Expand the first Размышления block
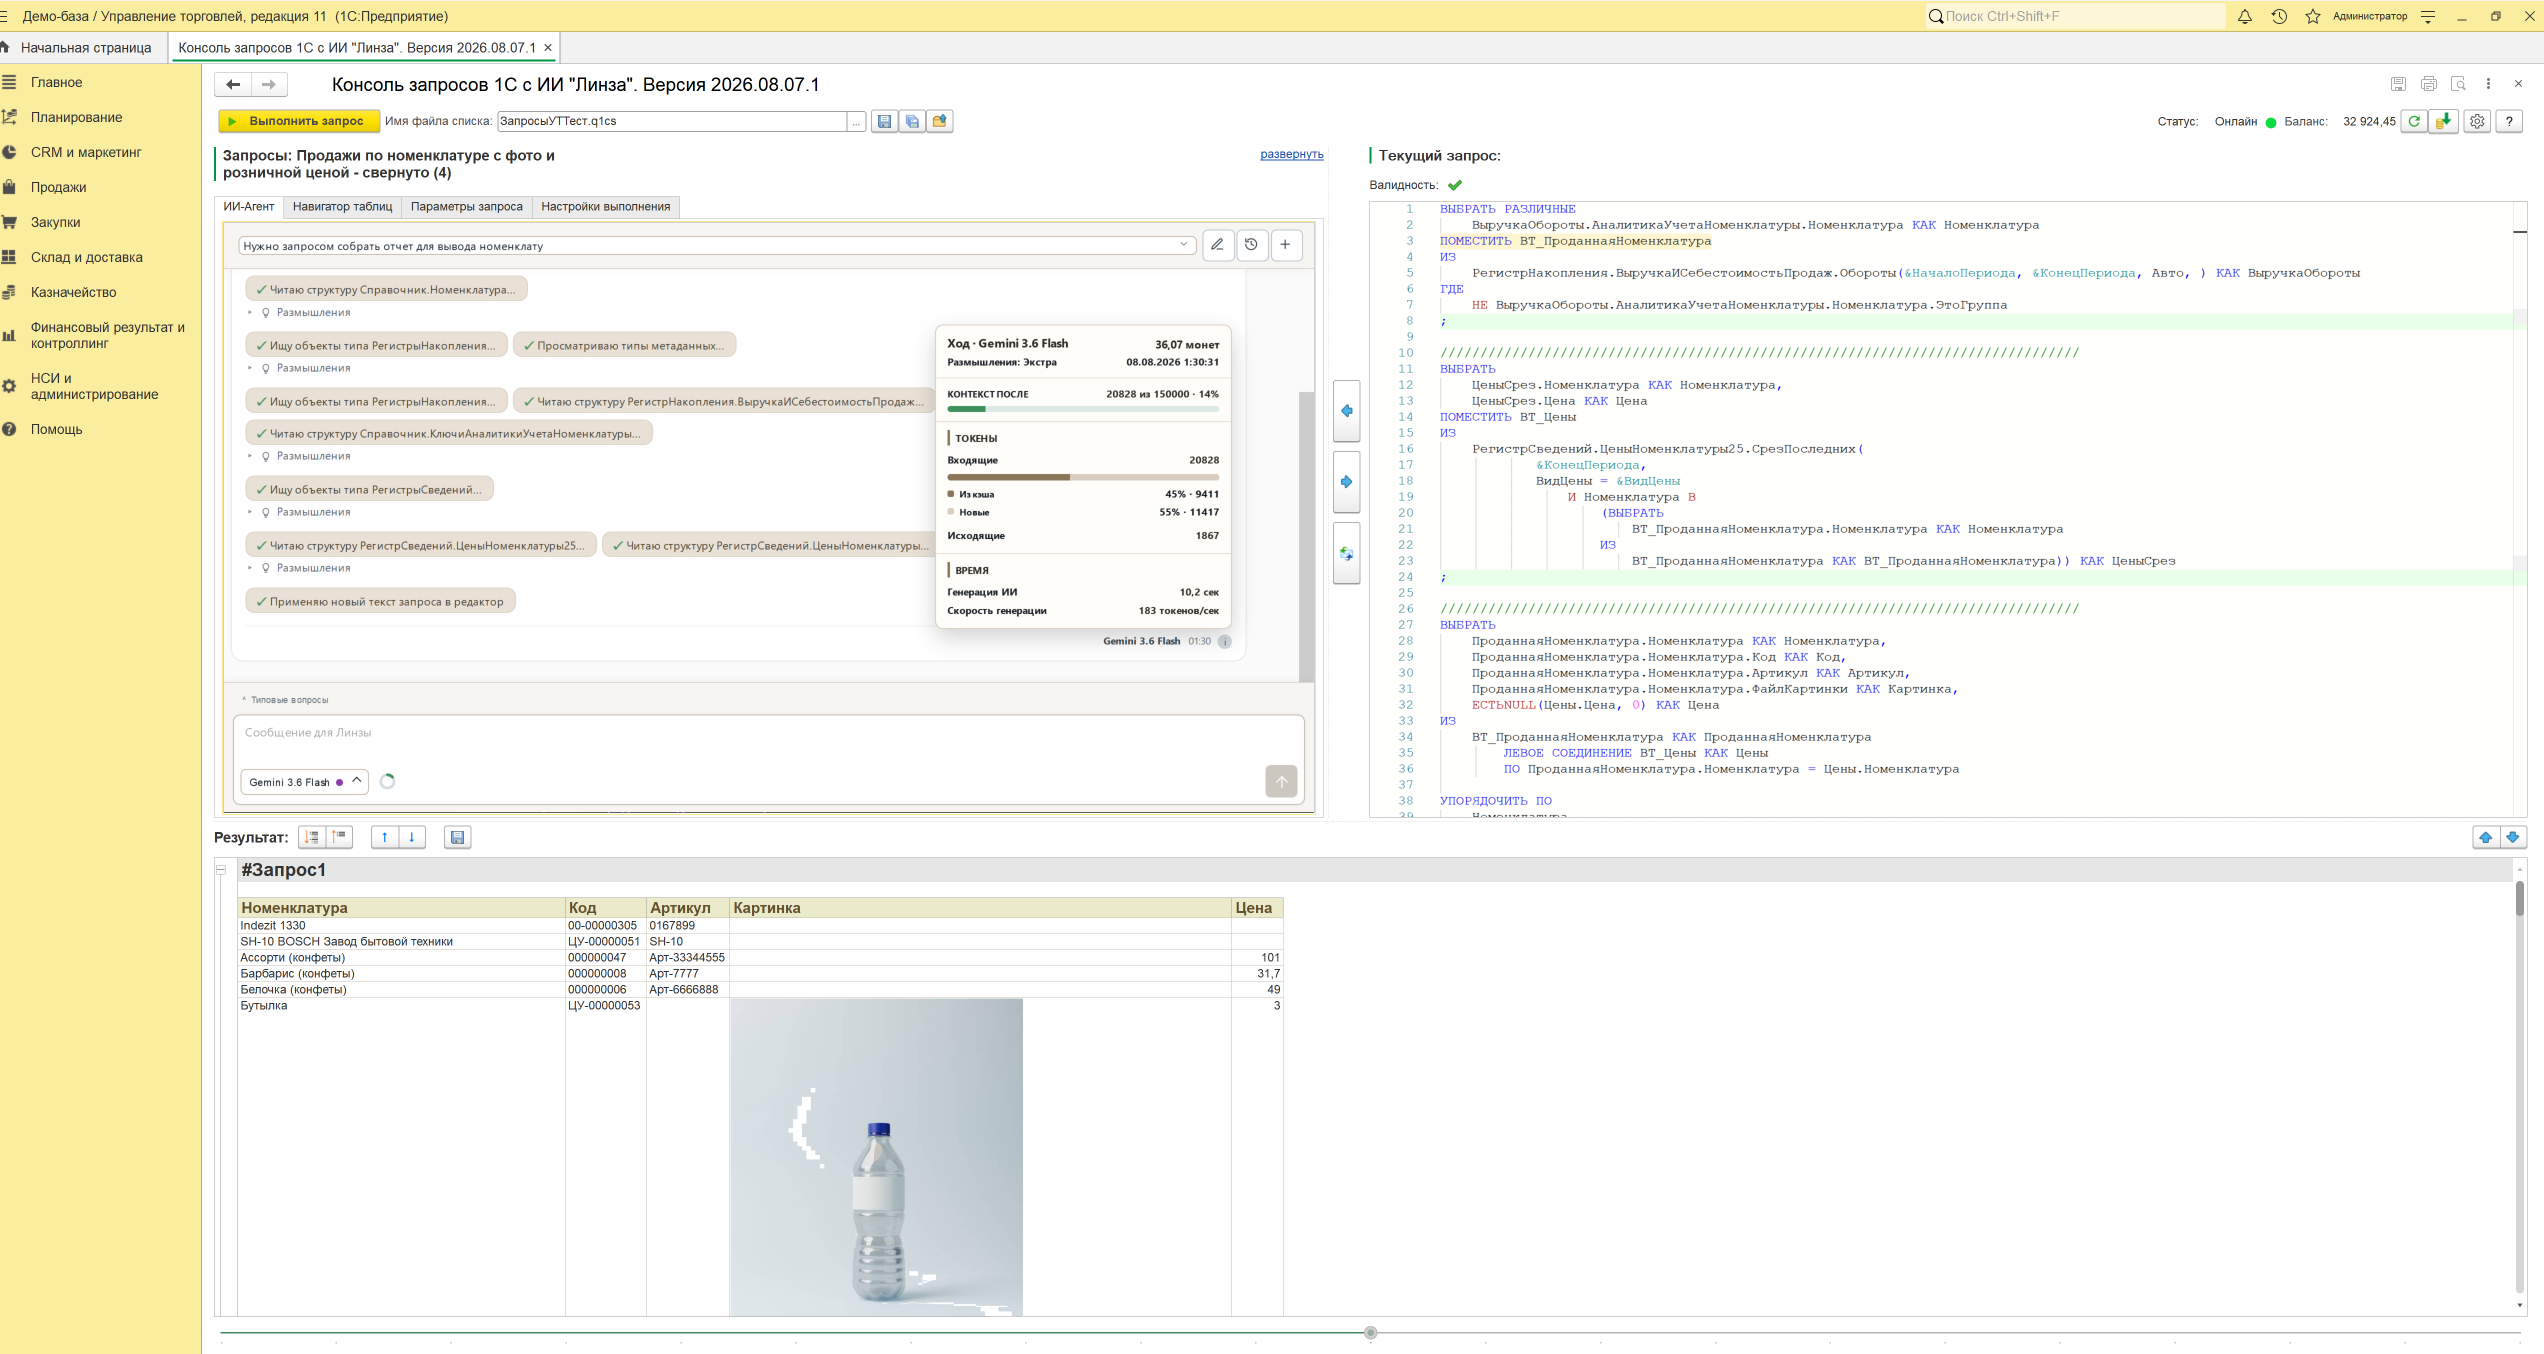The height and width of the screenshot is (1354, 2544). tap(301, 313)
